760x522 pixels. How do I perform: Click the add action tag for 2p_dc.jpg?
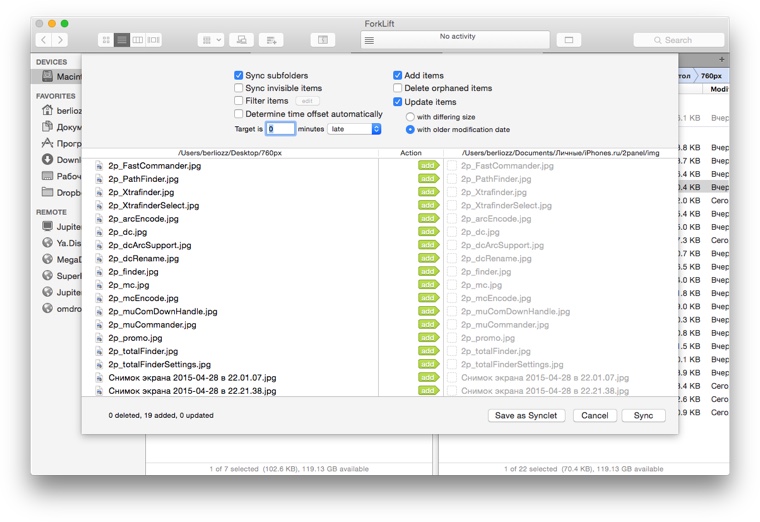pos(428,232)
